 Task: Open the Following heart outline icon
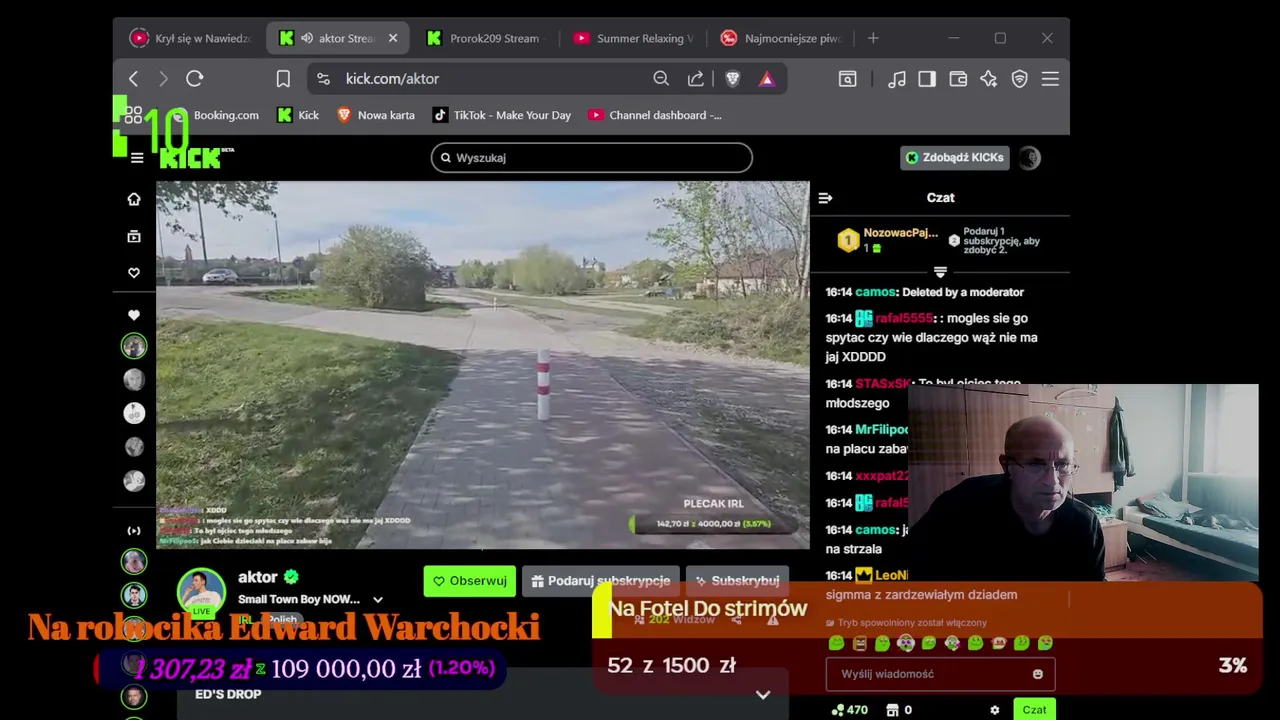pyautogui.click(x=134, y=273)
